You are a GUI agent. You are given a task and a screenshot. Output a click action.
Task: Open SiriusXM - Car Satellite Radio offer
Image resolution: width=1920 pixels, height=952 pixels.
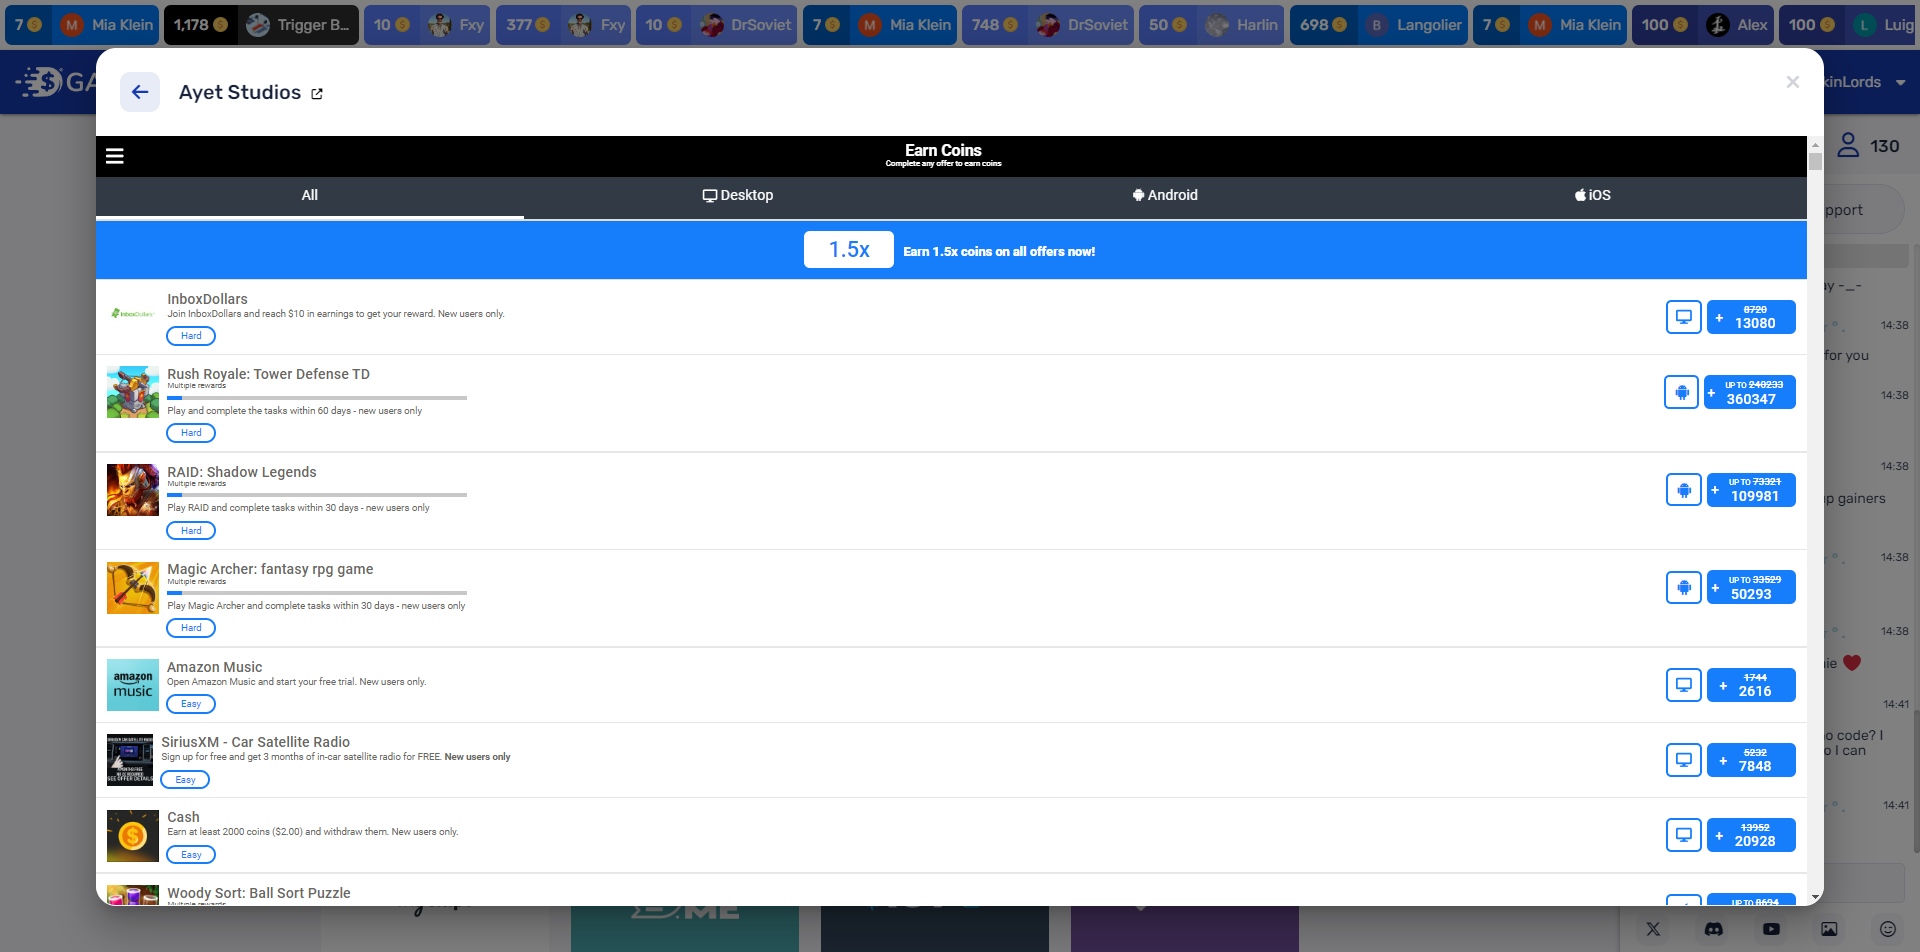coord(256,742)
